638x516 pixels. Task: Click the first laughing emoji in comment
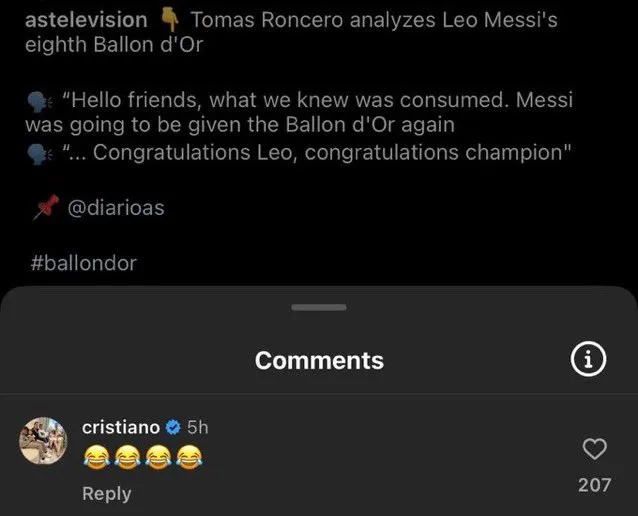(x=95, y=457)
